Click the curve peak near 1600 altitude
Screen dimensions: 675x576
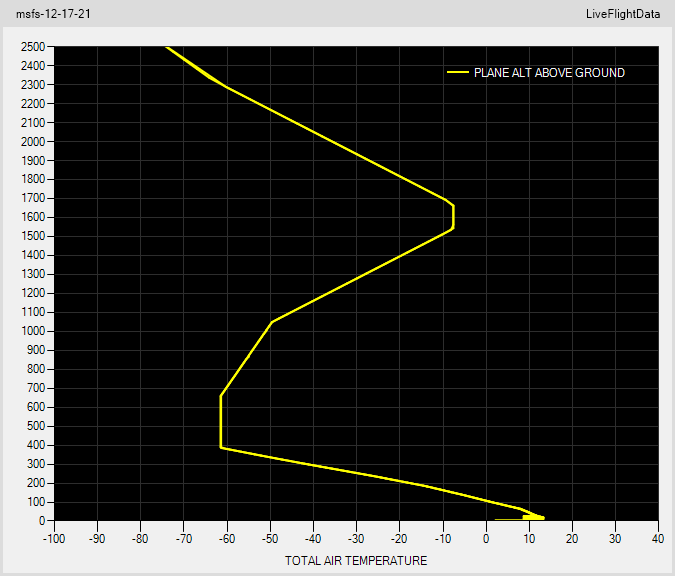point(453,217)
